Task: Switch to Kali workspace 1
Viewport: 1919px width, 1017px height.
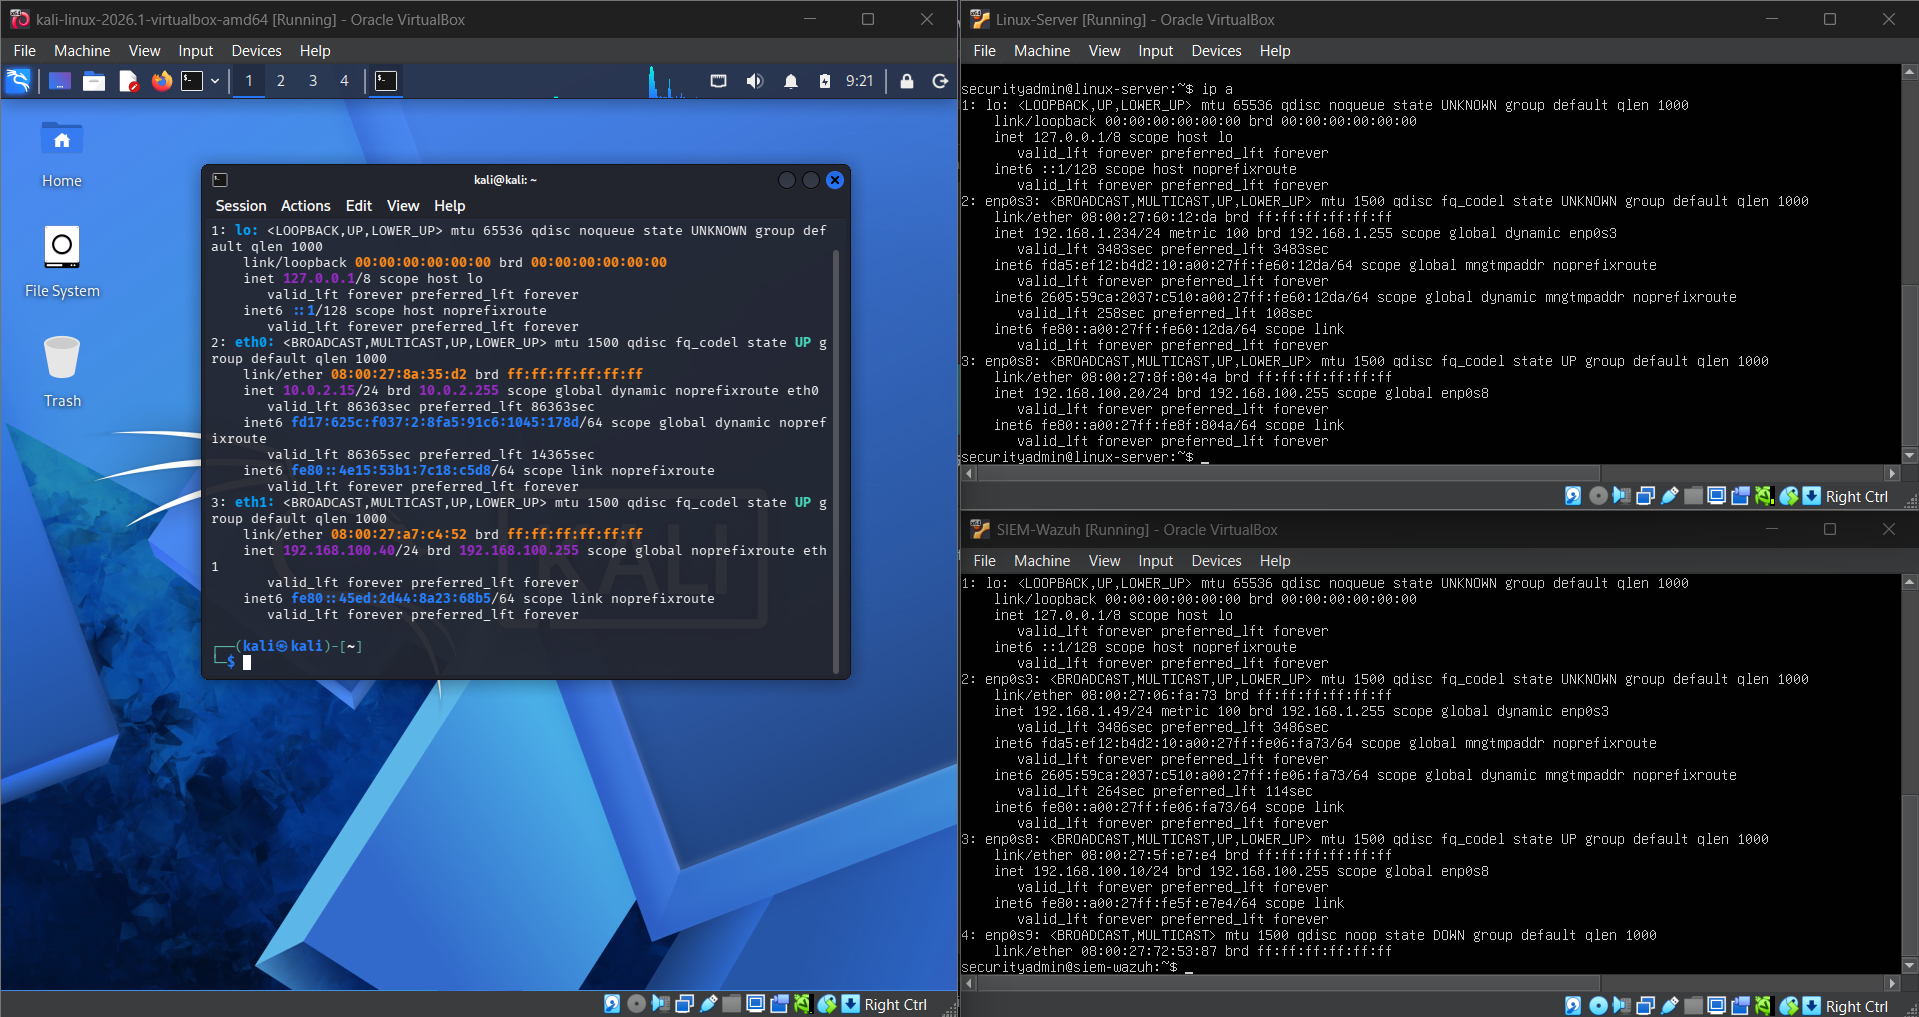Action: (x=249, y=81)
